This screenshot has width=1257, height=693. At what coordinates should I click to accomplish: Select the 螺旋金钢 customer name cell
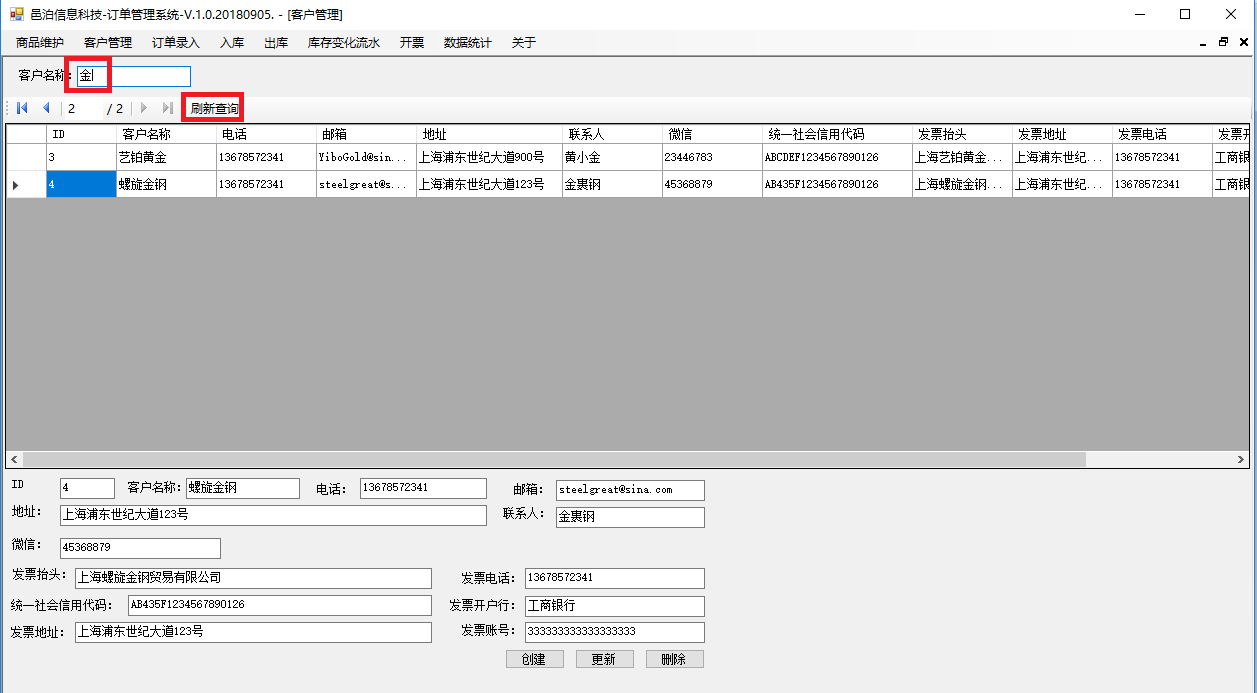(166, 184)
